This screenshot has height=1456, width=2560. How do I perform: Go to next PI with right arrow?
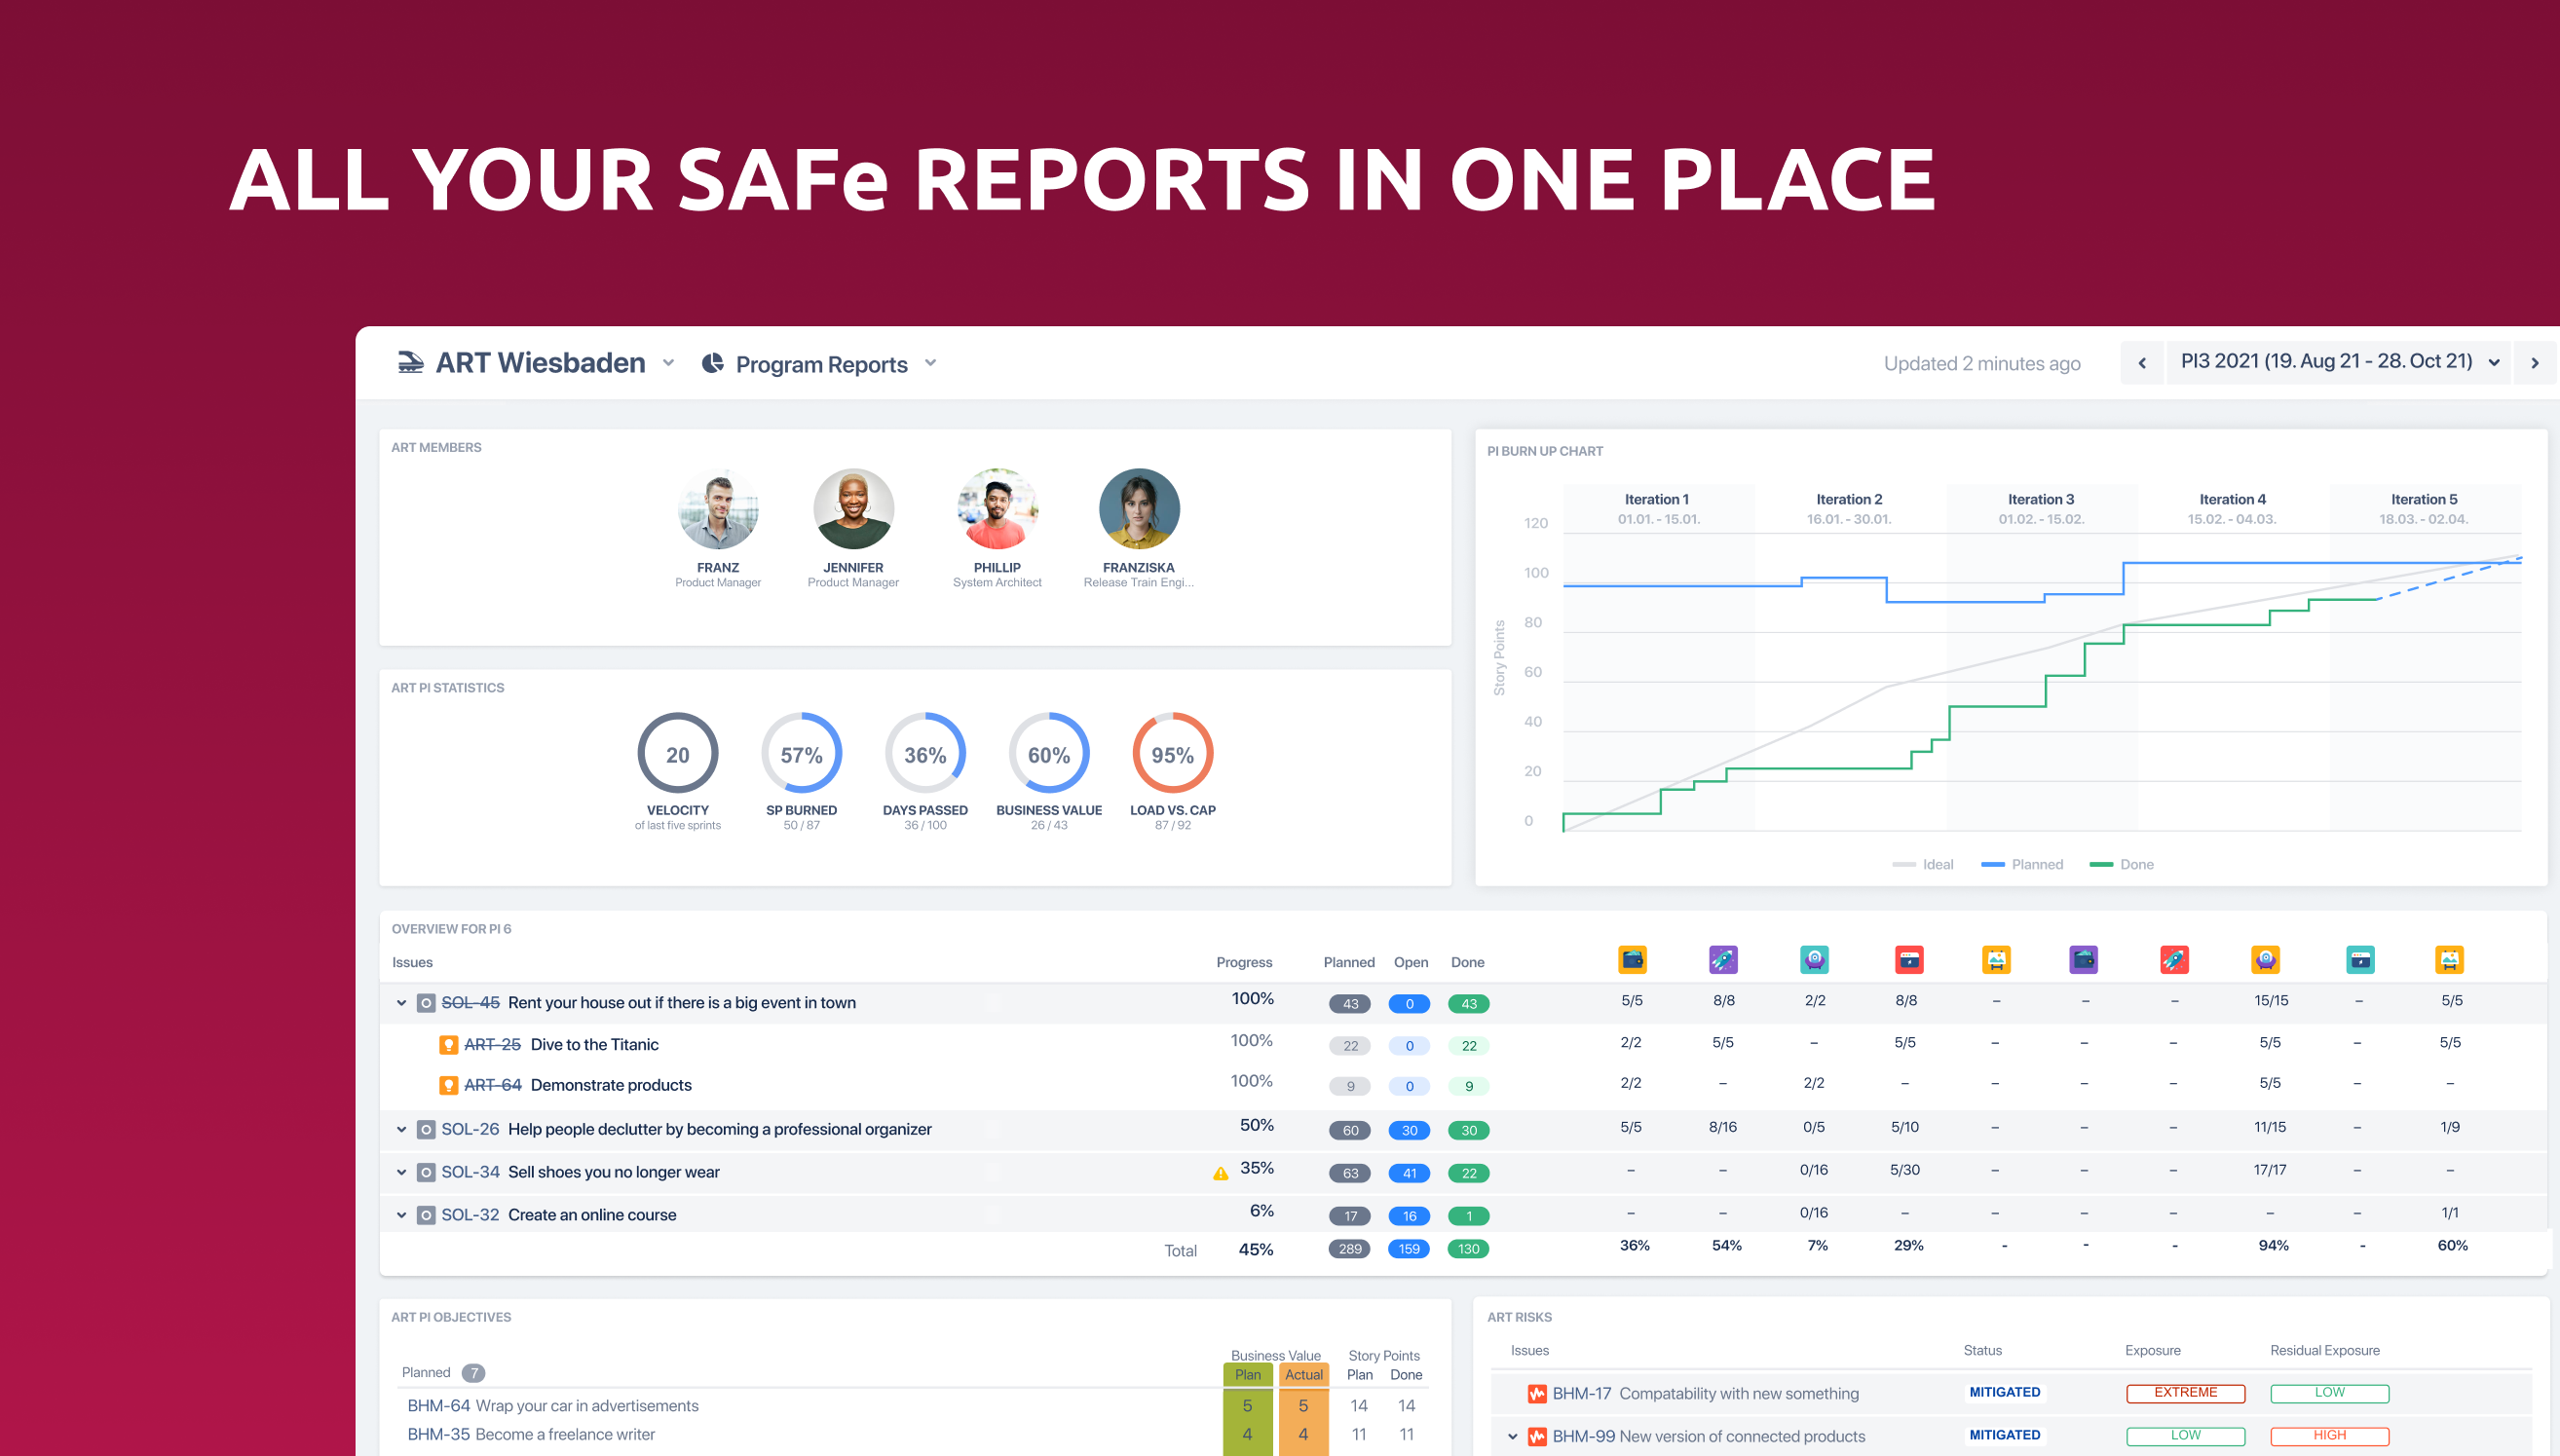(2534, 363)
